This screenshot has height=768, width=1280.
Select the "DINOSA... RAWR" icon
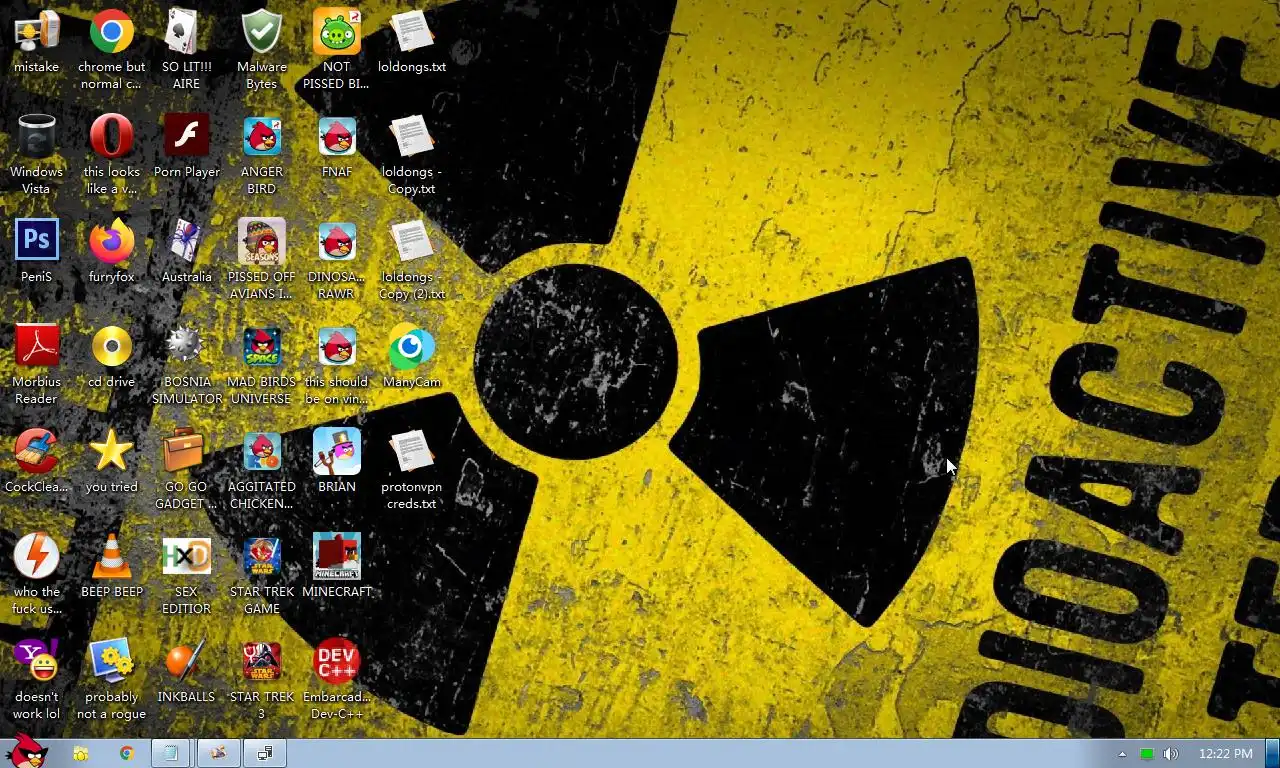tap(336, 260)
